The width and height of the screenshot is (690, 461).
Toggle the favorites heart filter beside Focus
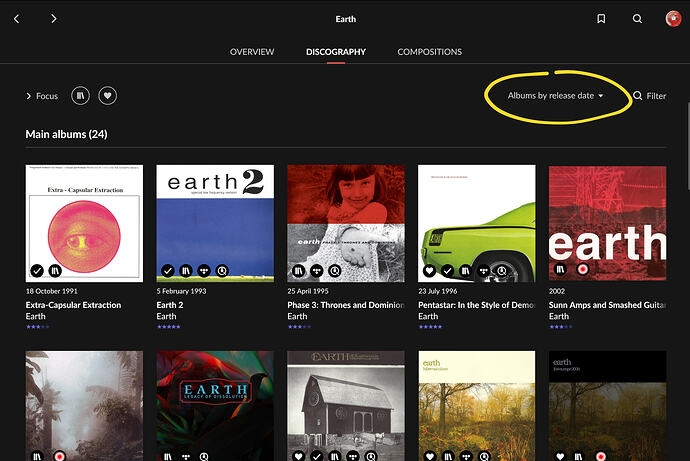[x=107, y=95]
